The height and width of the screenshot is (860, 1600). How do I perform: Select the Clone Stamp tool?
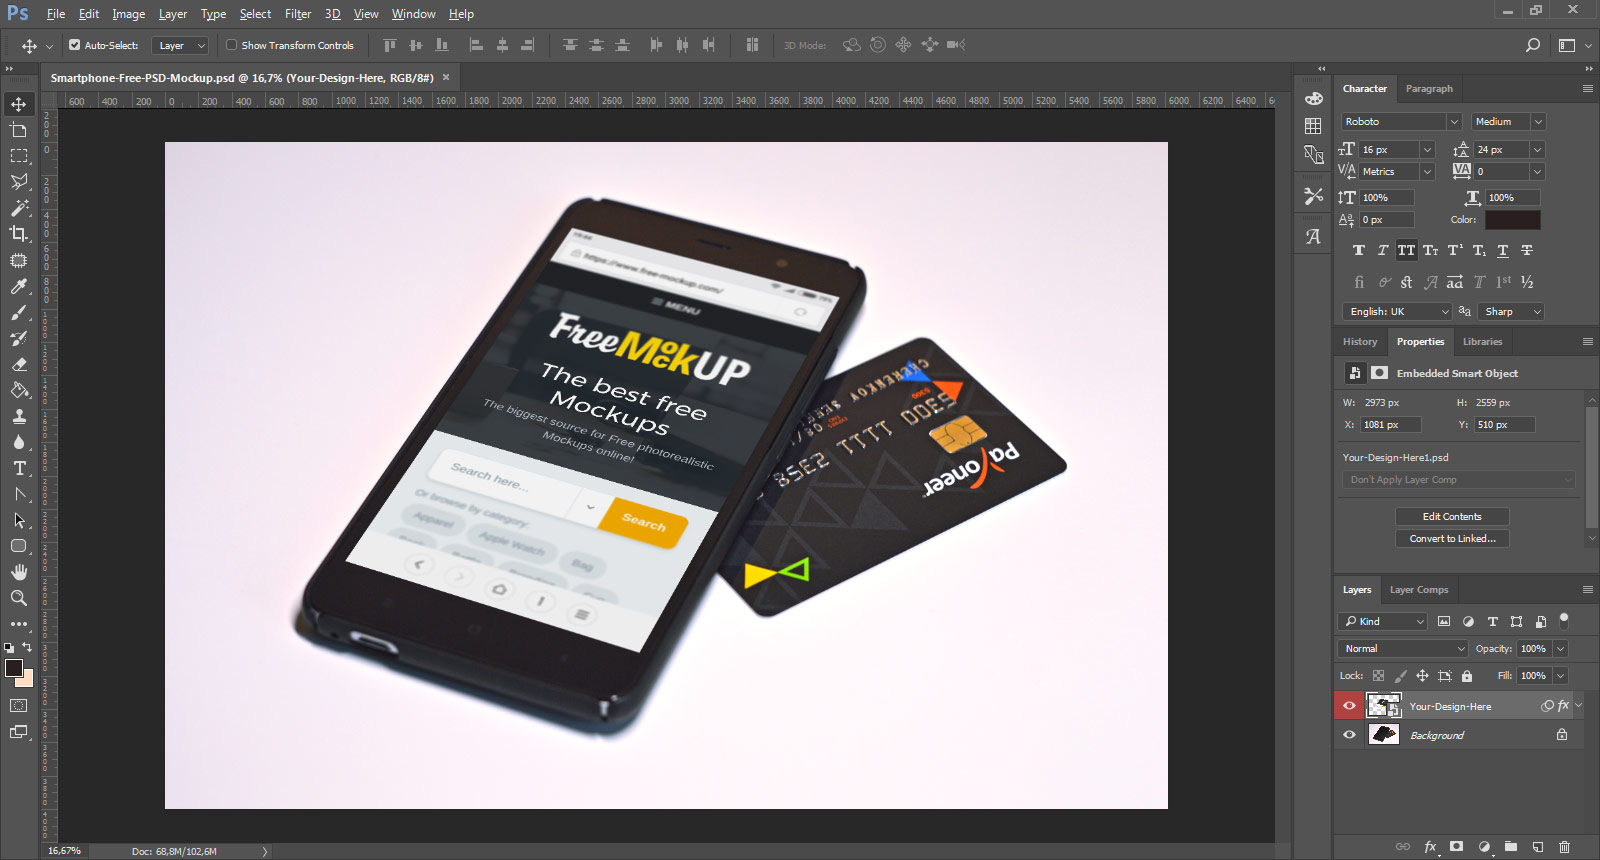[19, 416]
